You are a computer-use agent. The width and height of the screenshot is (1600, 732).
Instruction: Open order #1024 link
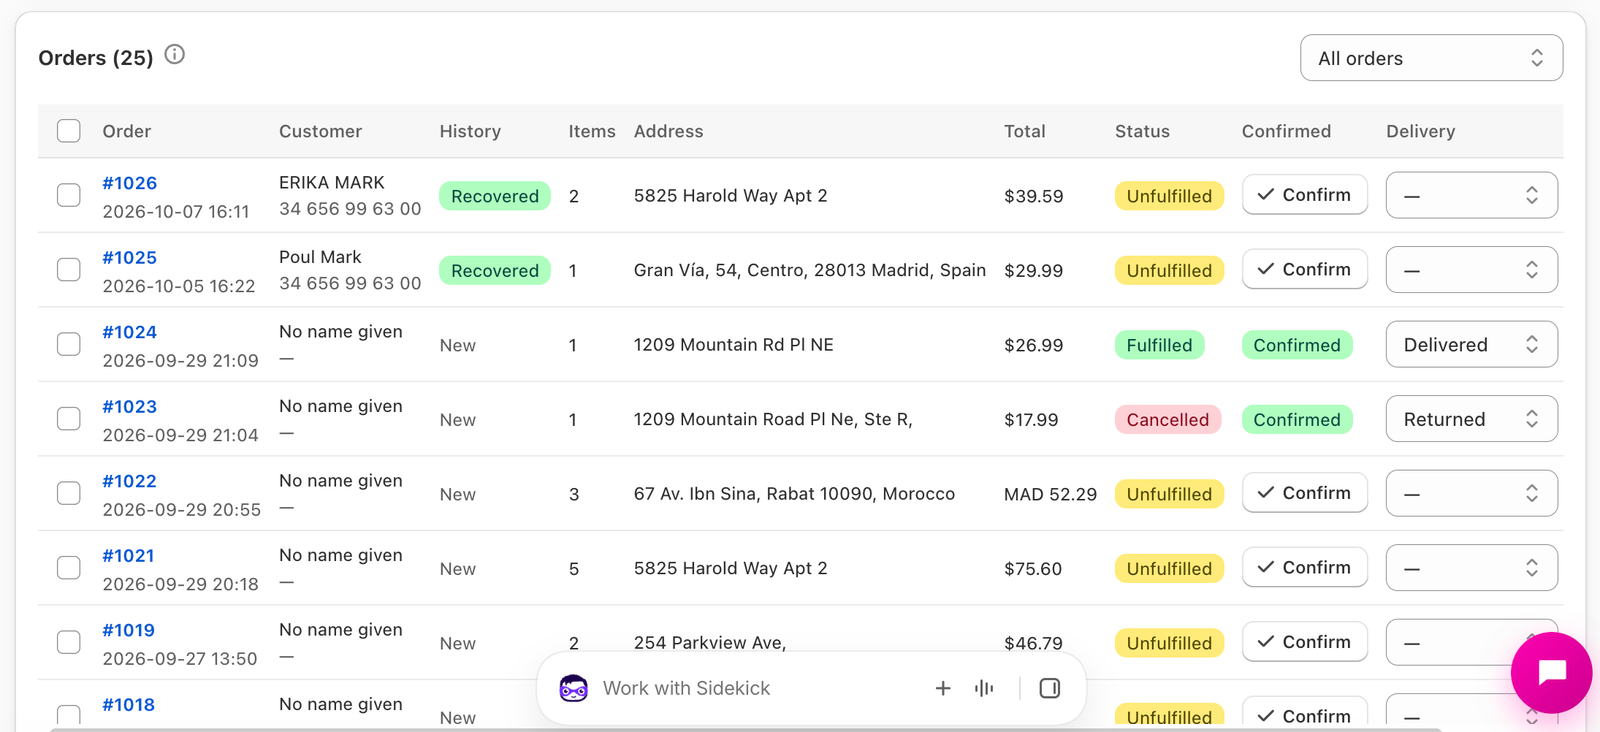(x=130, y=332)
